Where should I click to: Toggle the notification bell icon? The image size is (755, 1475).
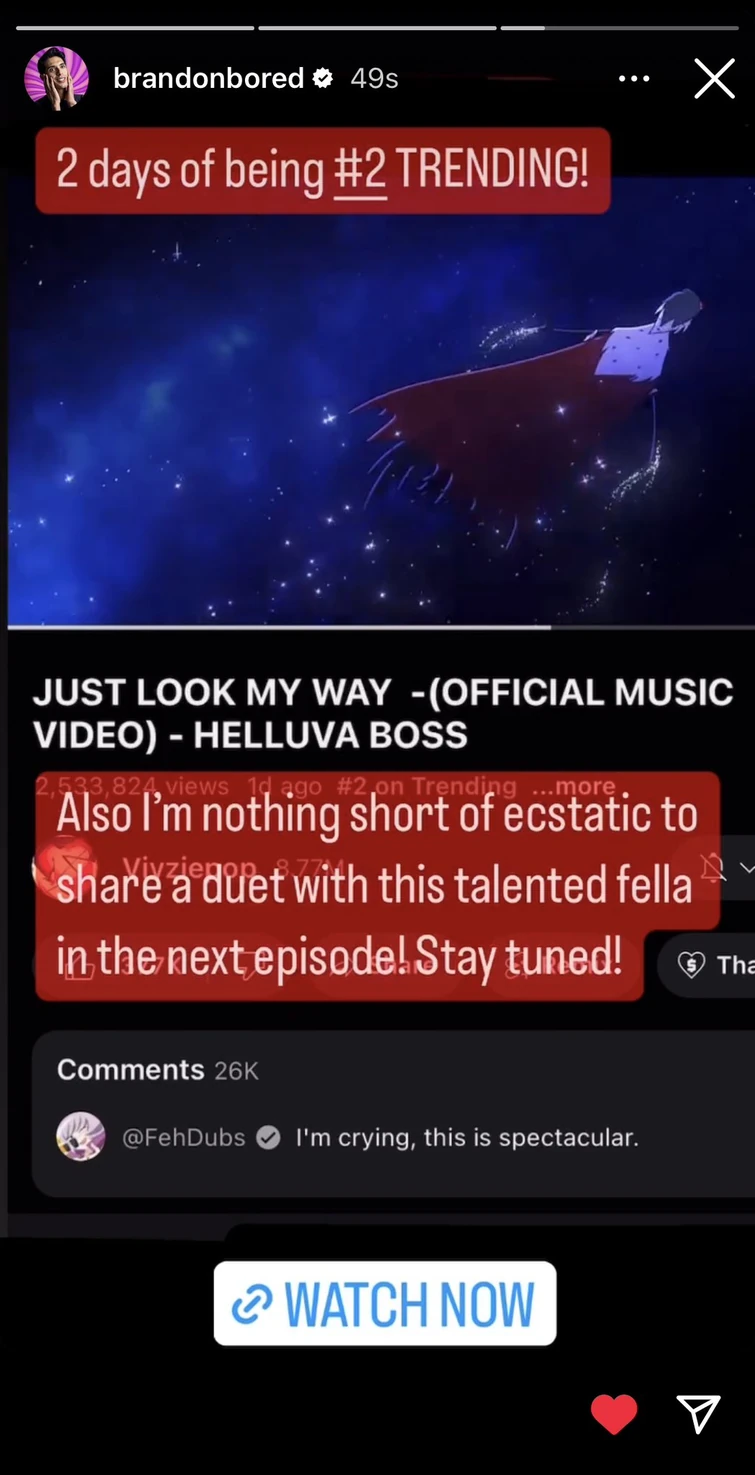click(x=713, y=867)
